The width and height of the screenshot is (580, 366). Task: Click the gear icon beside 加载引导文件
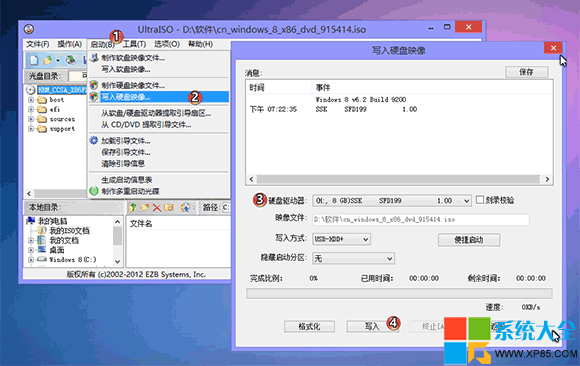click(x=94, y=141)
